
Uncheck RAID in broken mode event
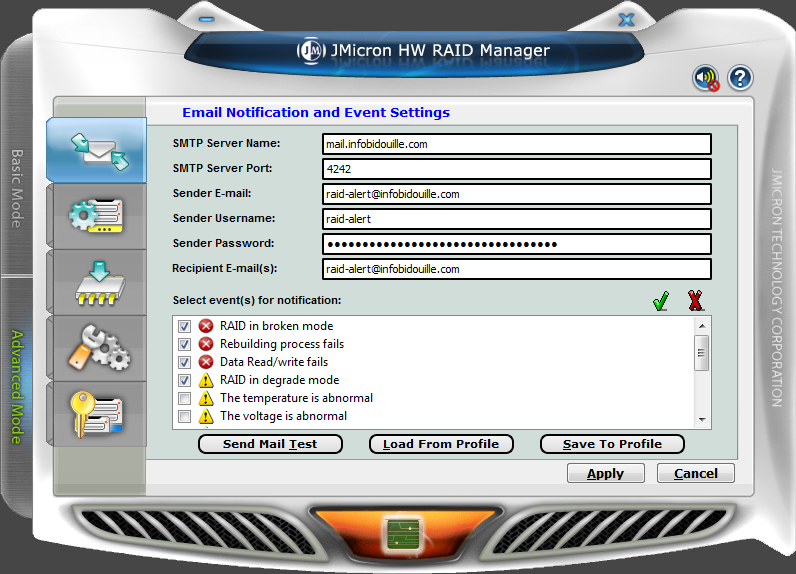[x=184, y=326]
